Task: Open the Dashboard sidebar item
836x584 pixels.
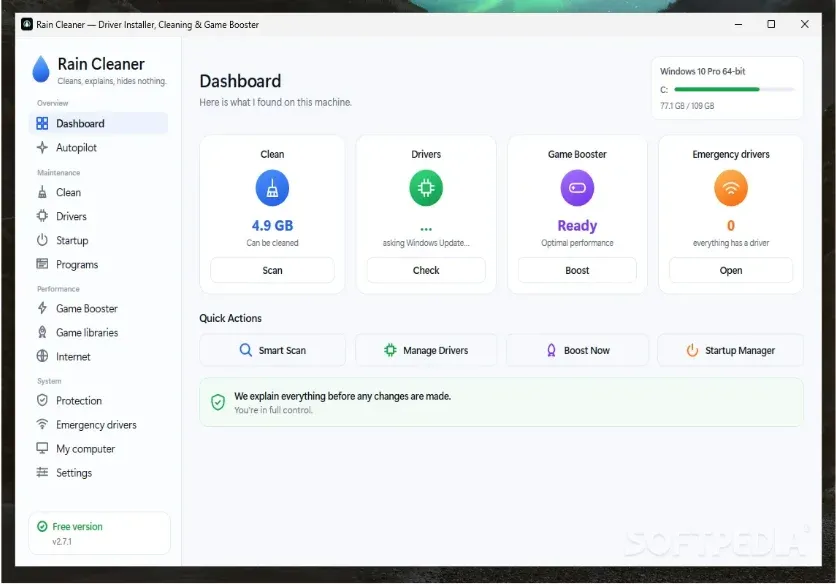Action: (x=98, y=123)
